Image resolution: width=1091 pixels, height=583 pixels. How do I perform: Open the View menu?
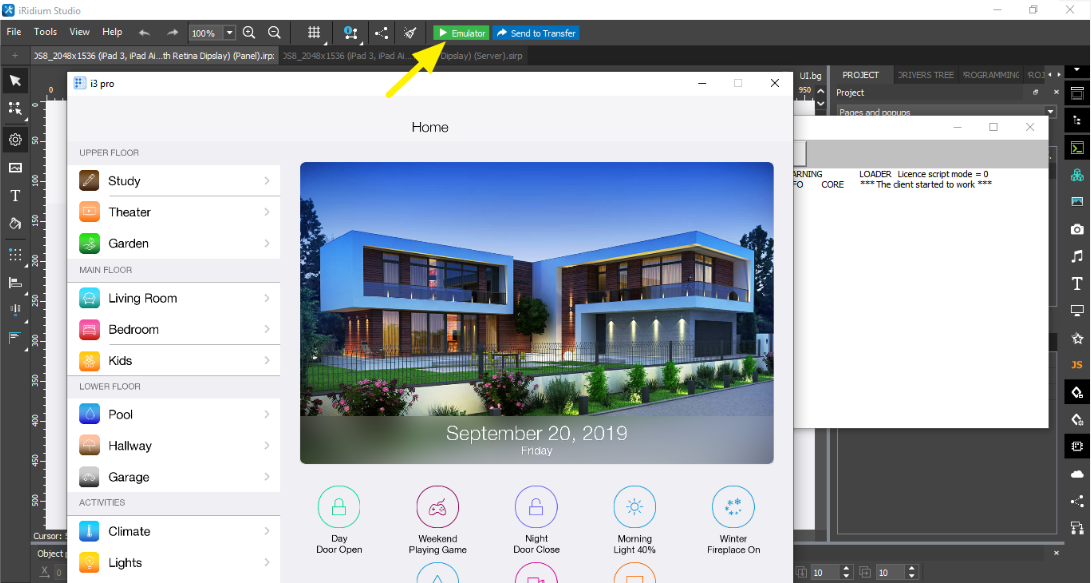tap(79, 32)
